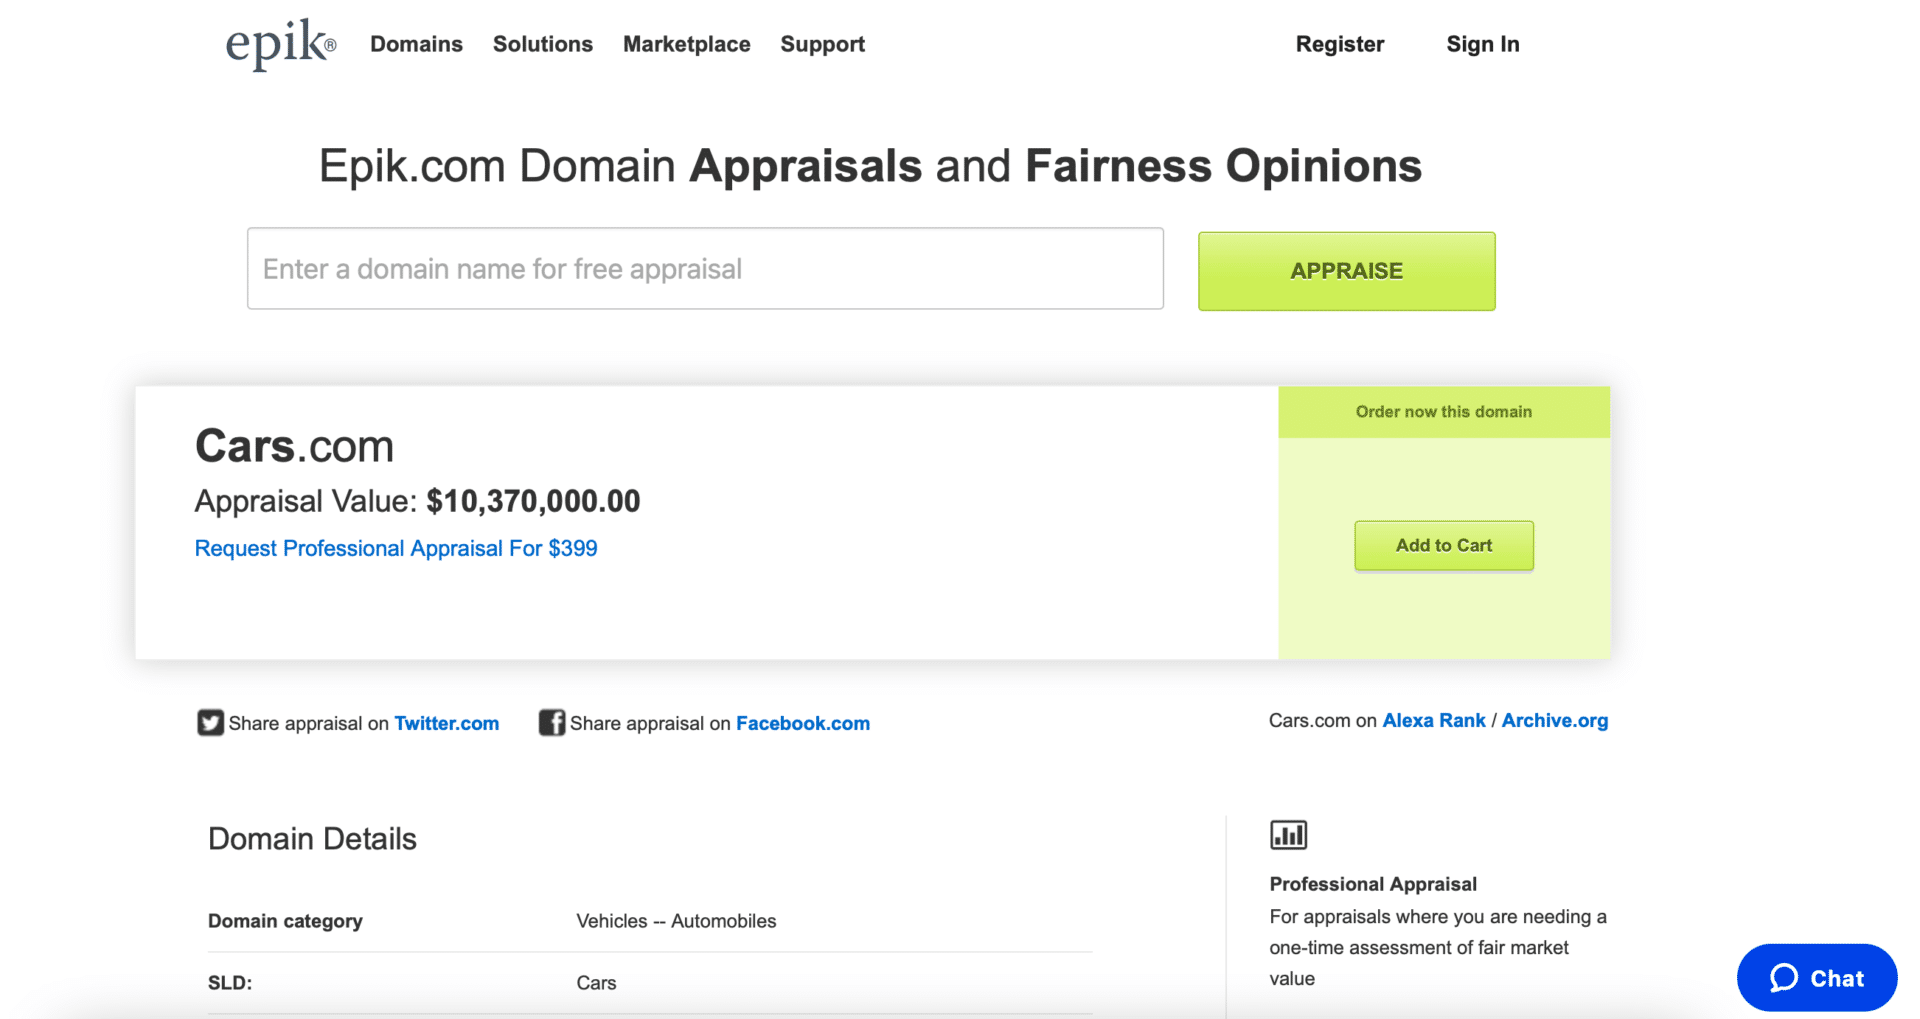
Task: Click the bar chart Professional Appraisal icon
Action: (1288, 835)
